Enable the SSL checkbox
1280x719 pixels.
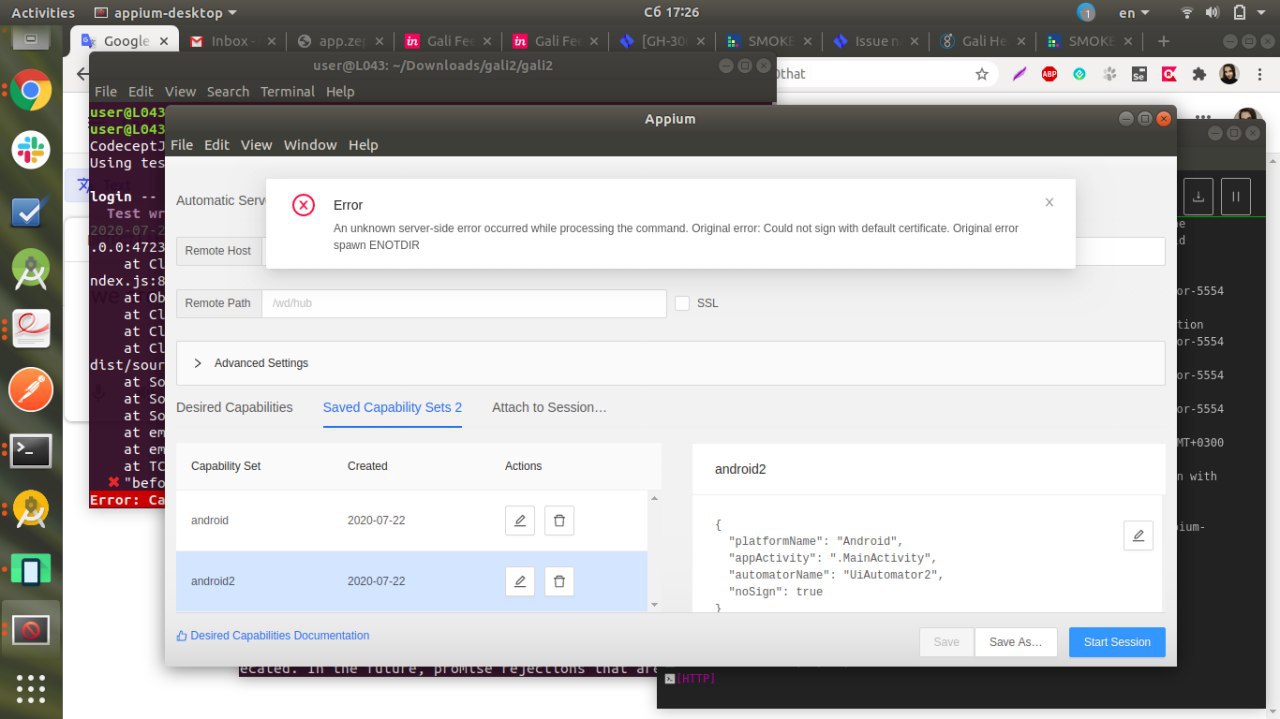click(x=682, y=303)
